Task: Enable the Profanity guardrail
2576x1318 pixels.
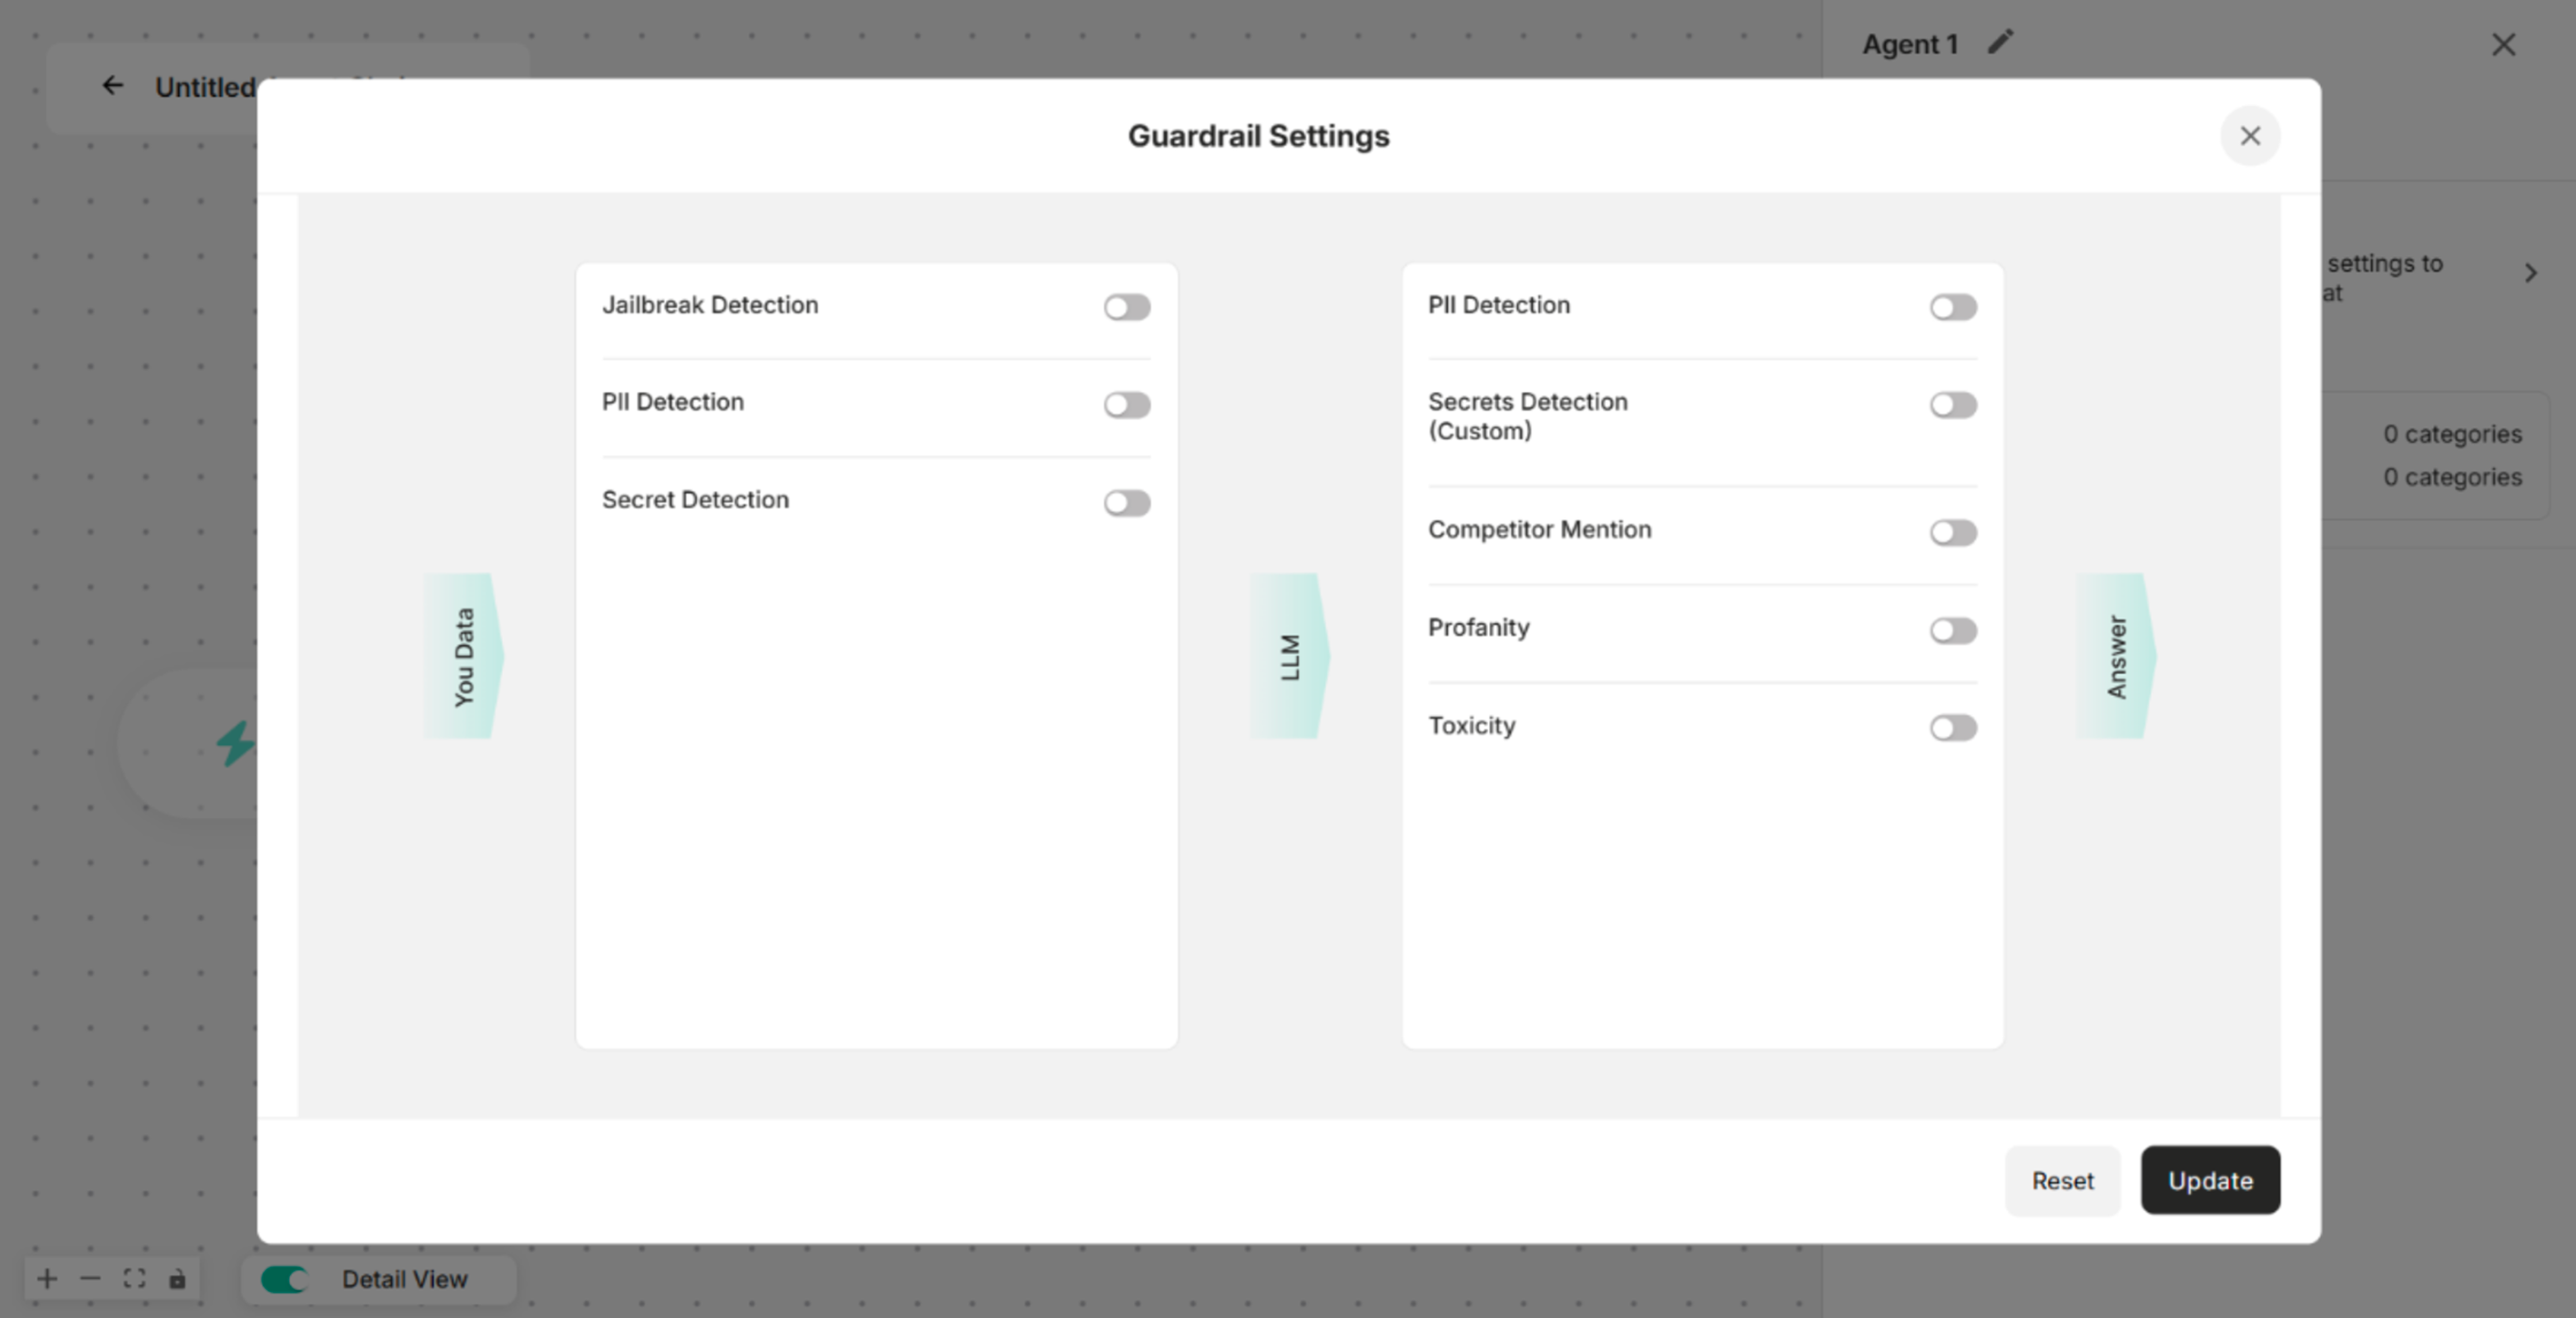Action: [x=1953, y=631]
